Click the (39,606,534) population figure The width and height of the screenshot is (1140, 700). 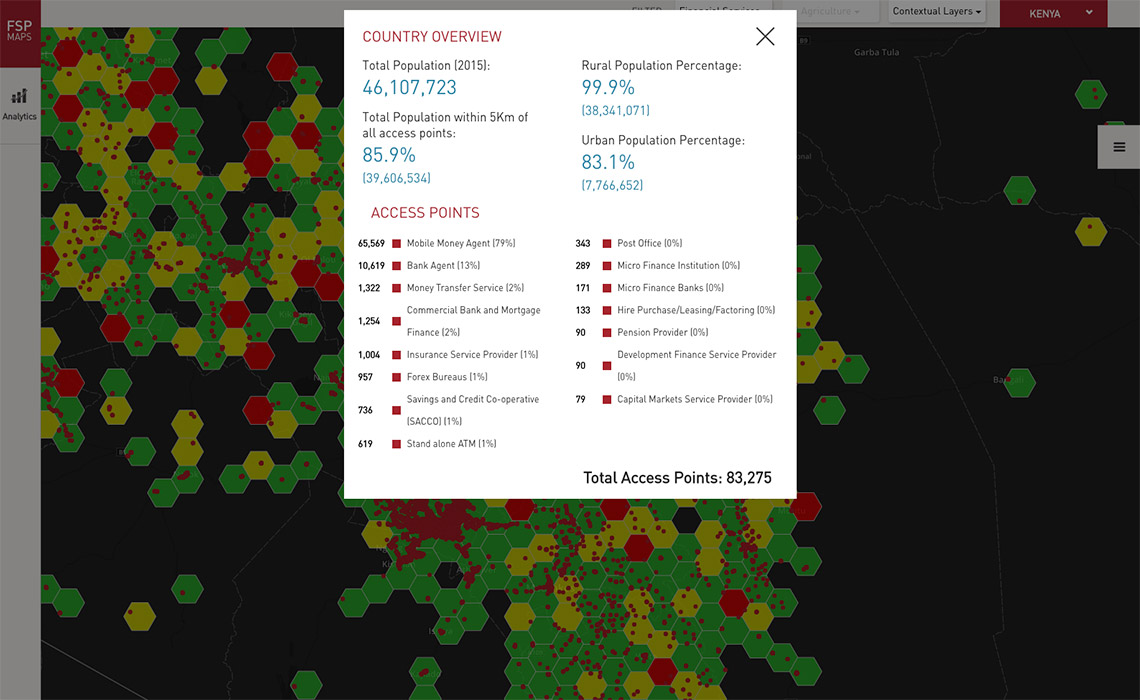[x=396, y=178]
